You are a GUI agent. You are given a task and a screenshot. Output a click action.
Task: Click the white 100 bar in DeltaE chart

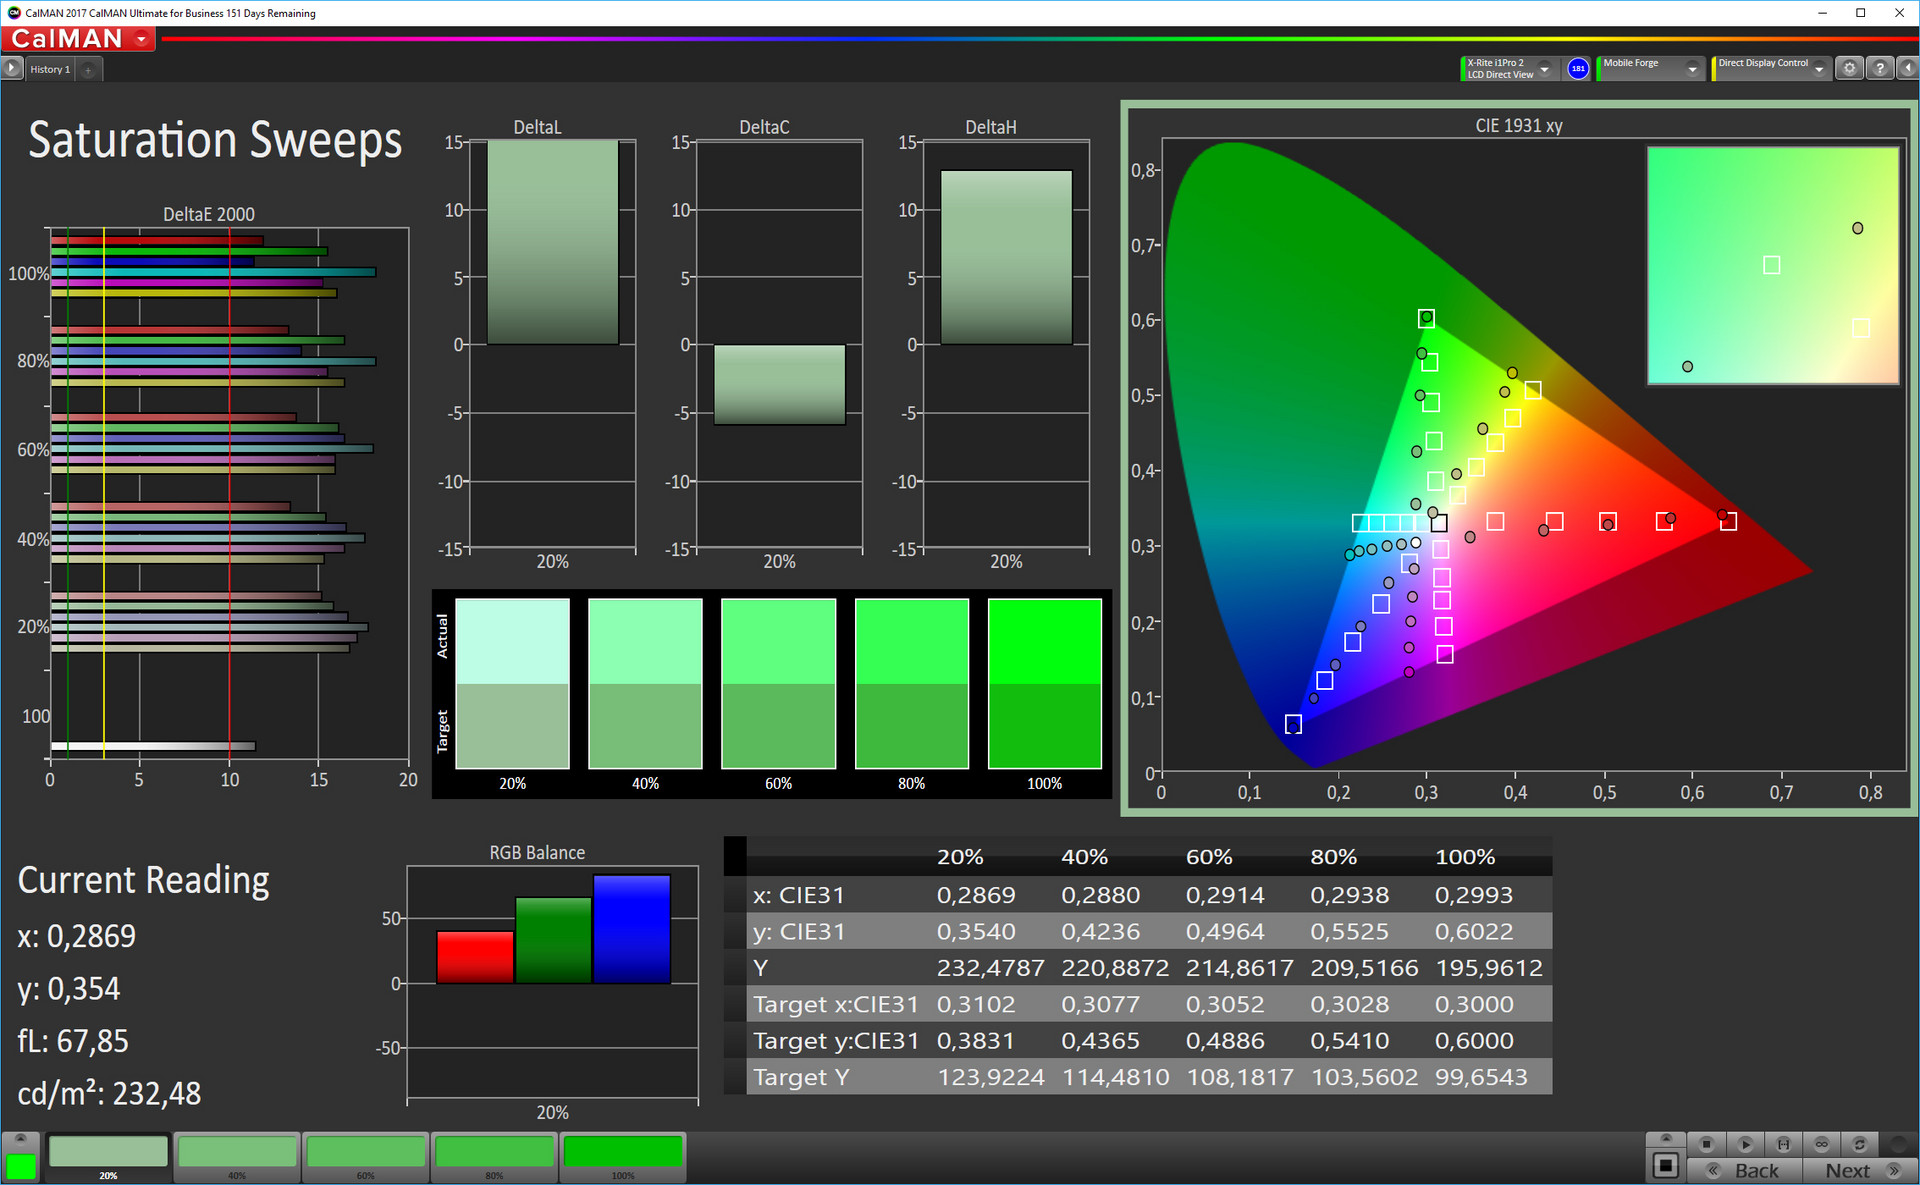tap(153, 746)
